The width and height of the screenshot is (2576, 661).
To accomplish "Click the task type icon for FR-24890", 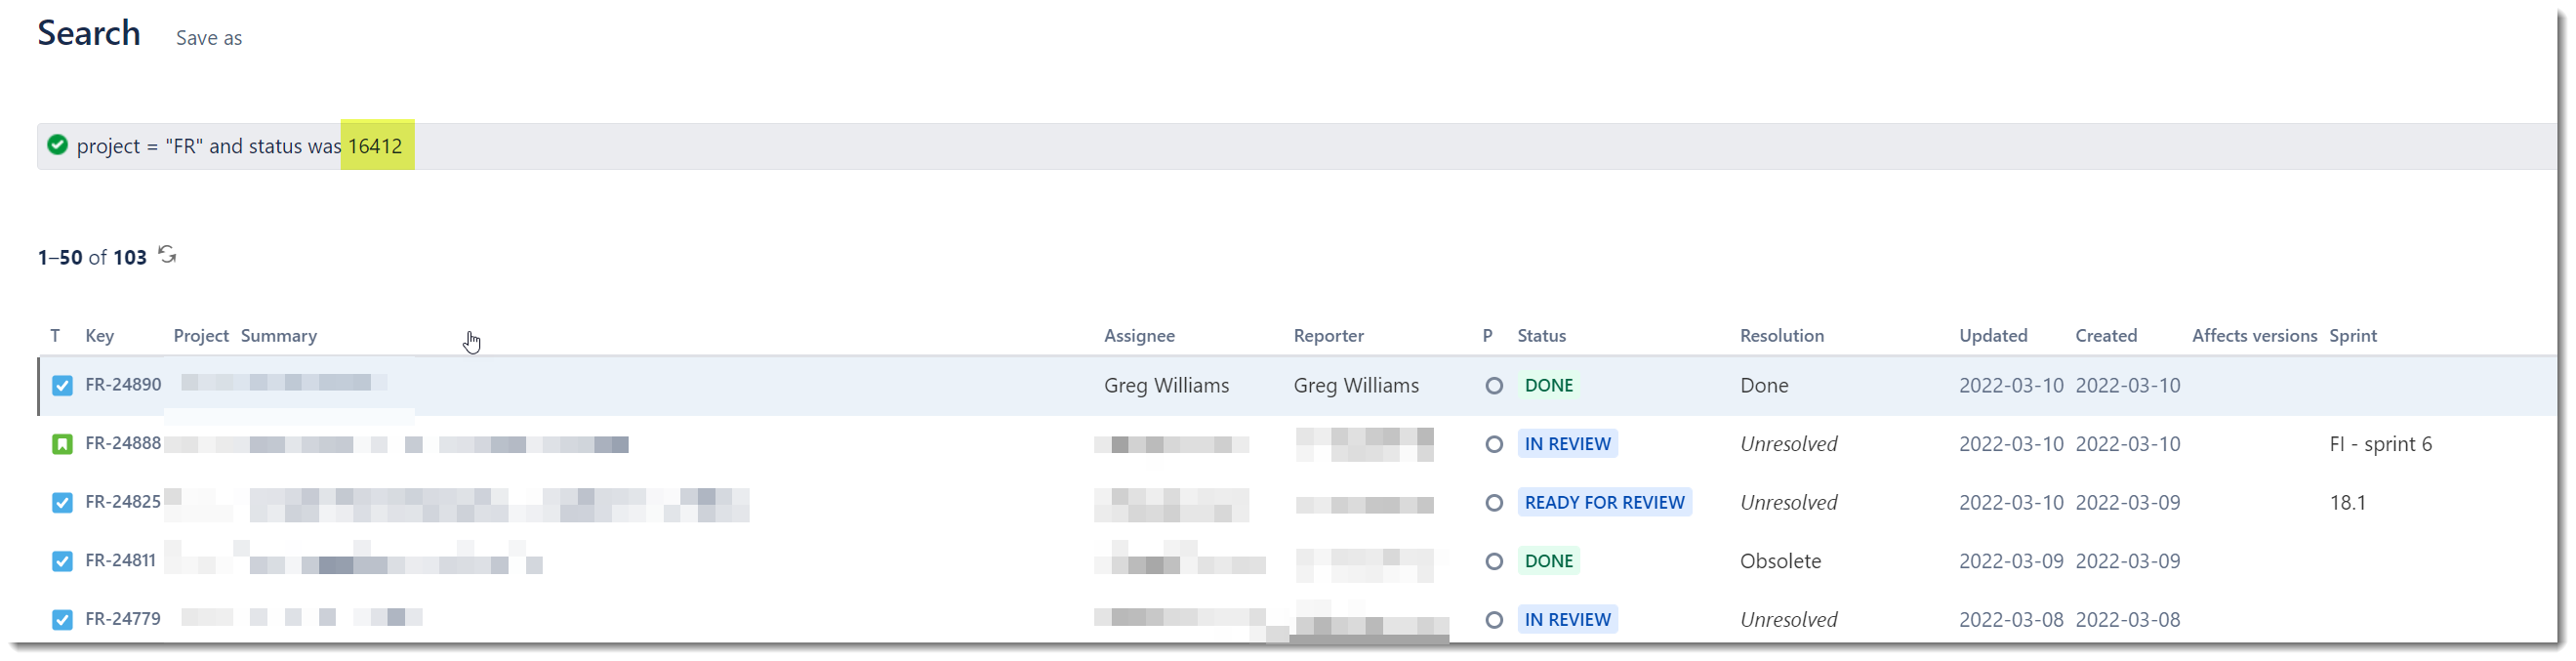I will [x=62, y=386].
